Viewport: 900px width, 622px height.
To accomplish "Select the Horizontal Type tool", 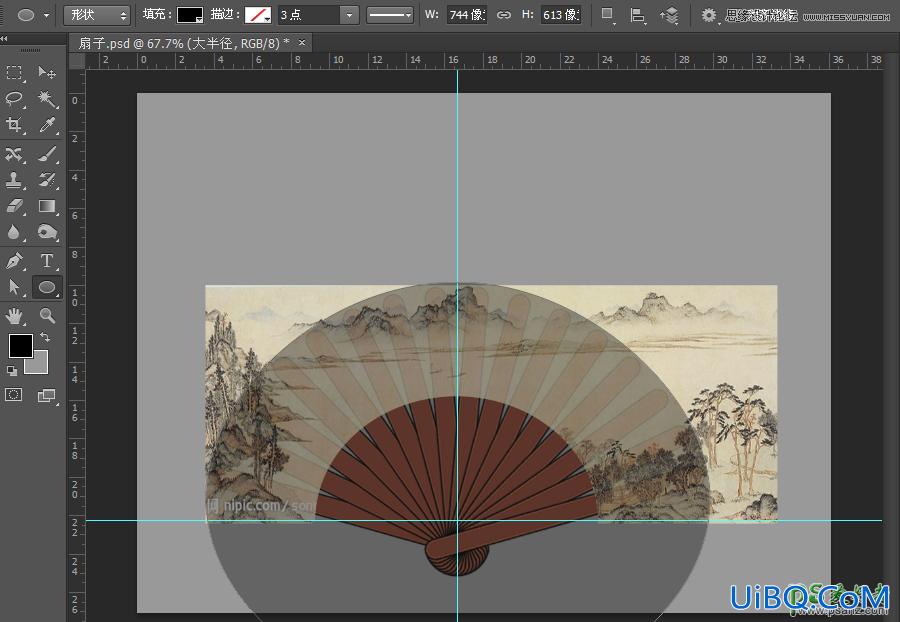I will point(47,261).
